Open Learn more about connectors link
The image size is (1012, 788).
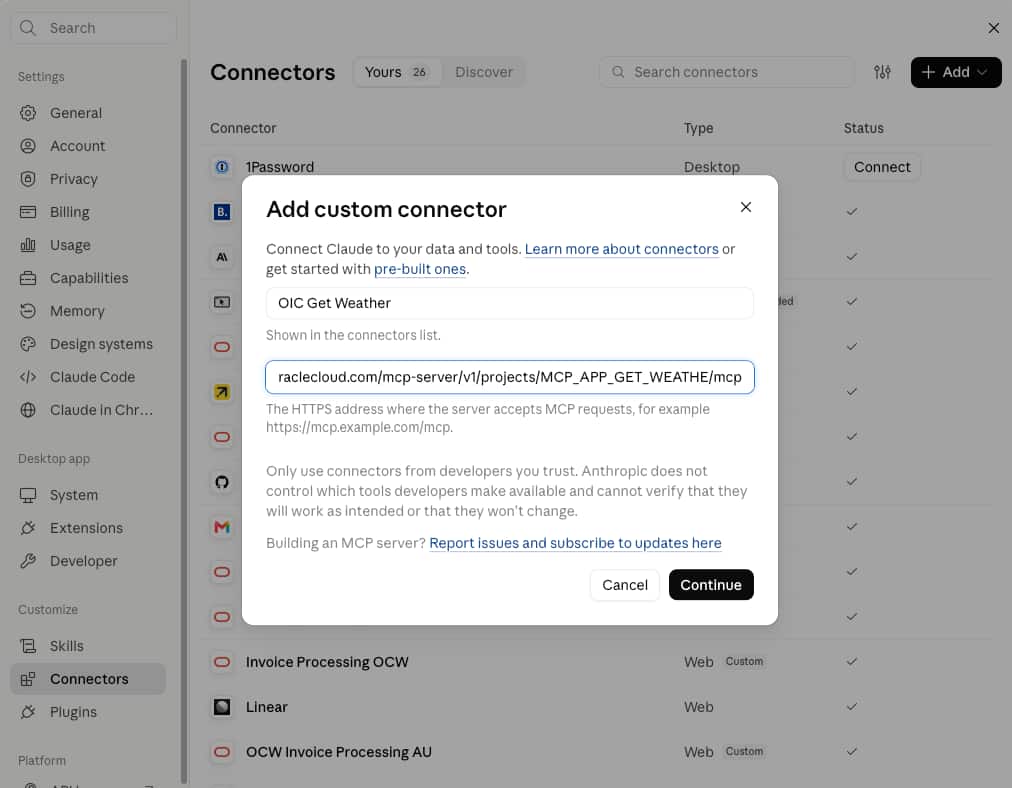point(621,249)
